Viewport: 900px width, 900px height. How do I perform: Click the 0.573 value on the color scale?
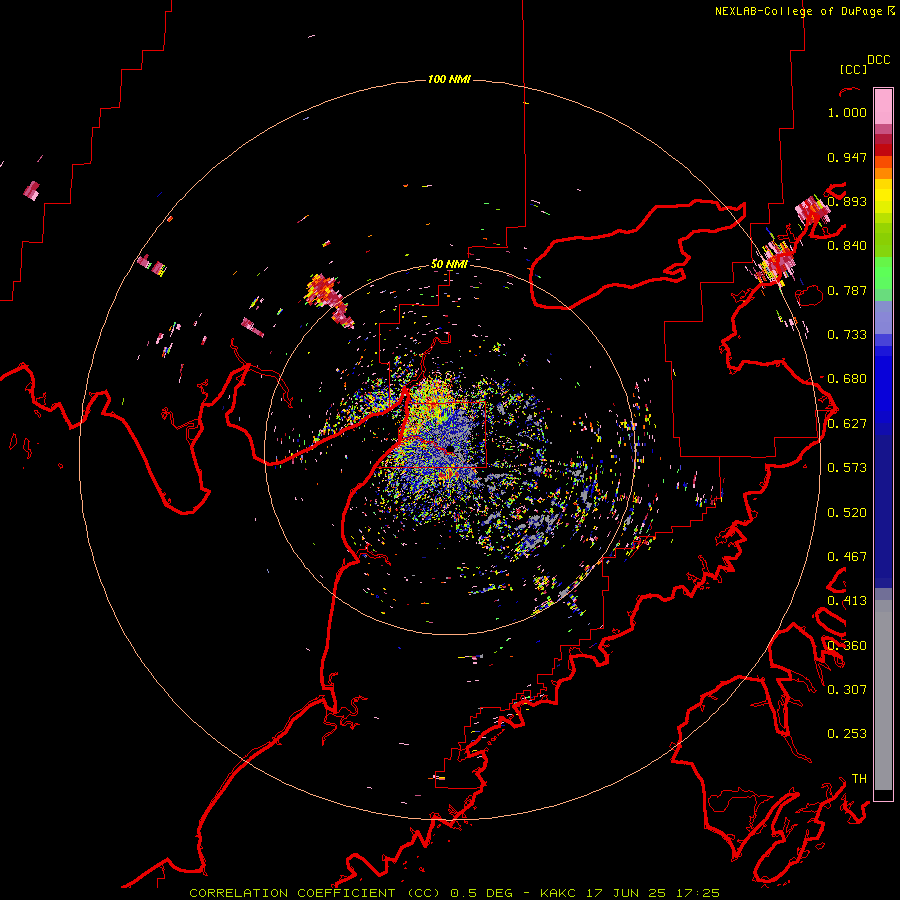pyautogui.click(x=847, y=468)
